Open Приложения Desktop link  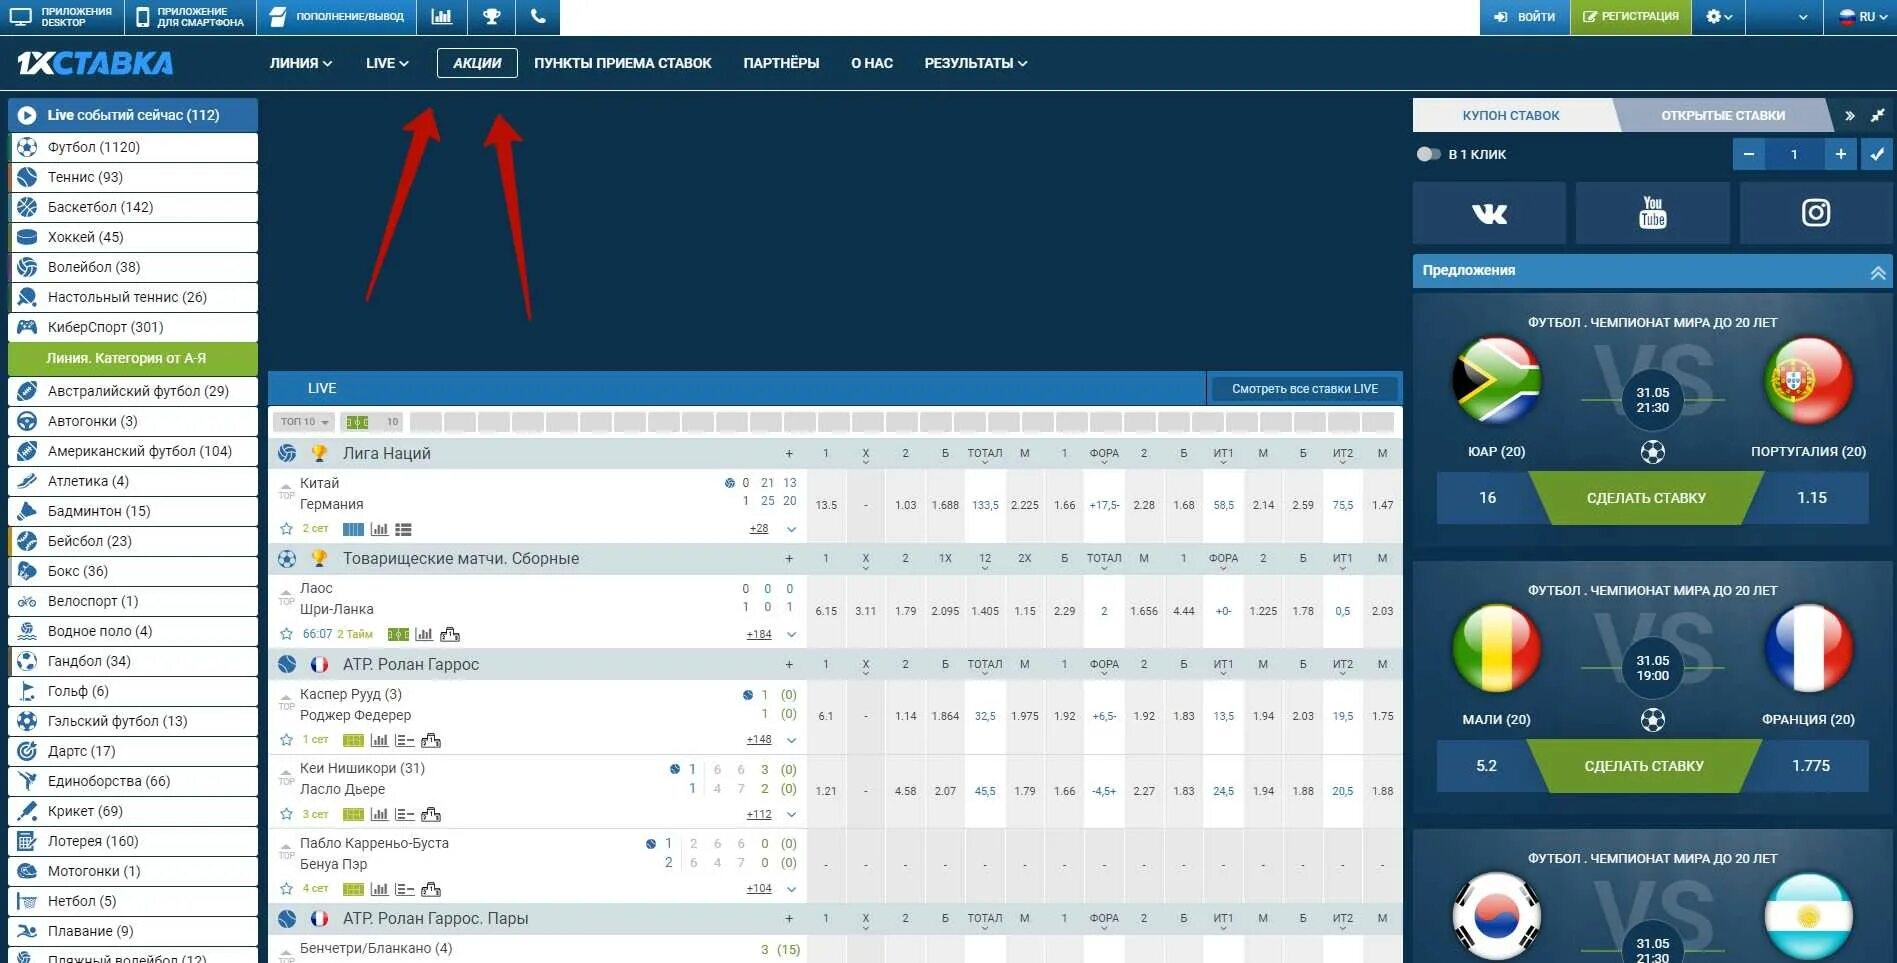[x=62, y=17]
